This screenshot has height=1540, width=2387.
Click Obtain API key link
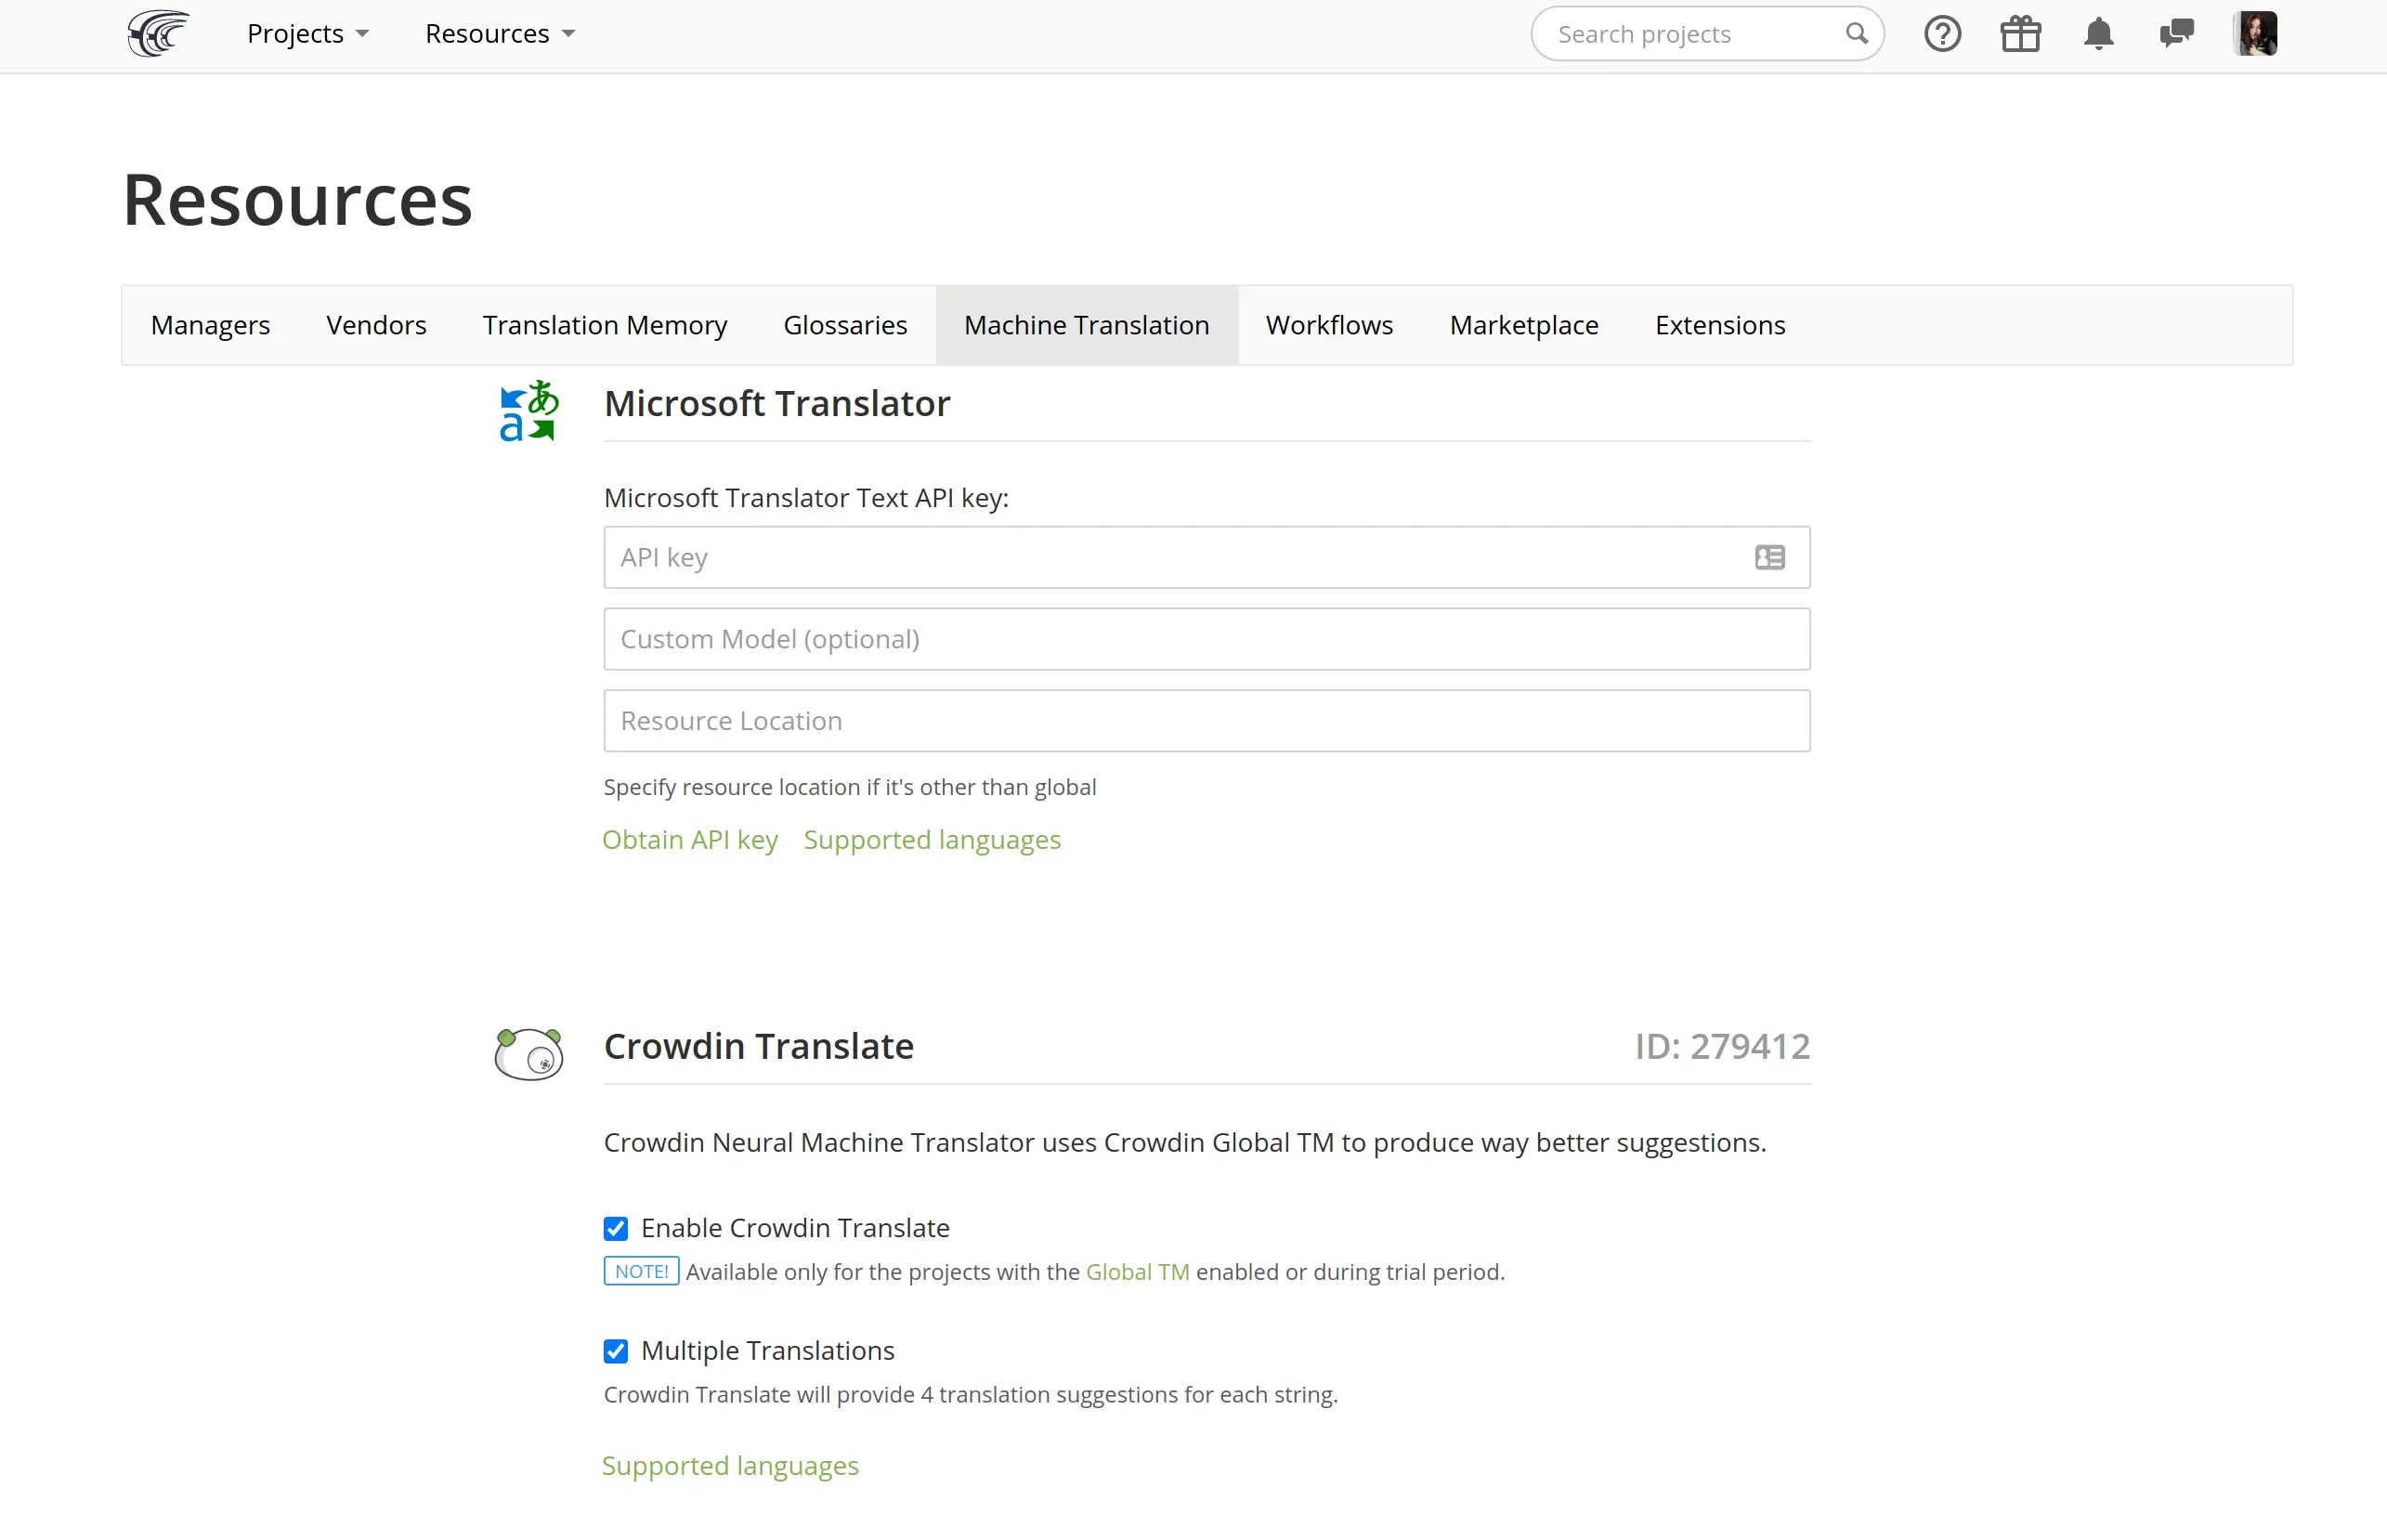point(691,841)
